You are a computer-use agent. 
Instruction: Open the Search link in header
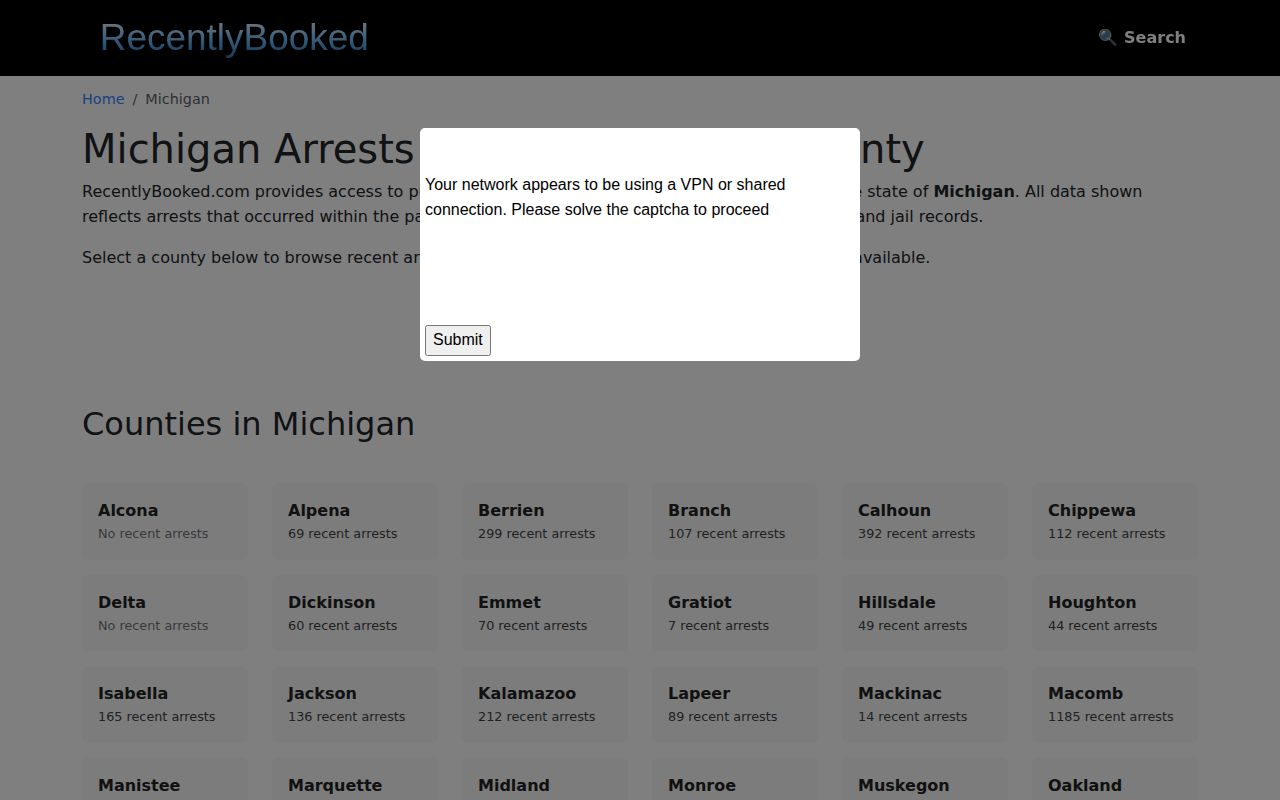[x=1142, y=37]
